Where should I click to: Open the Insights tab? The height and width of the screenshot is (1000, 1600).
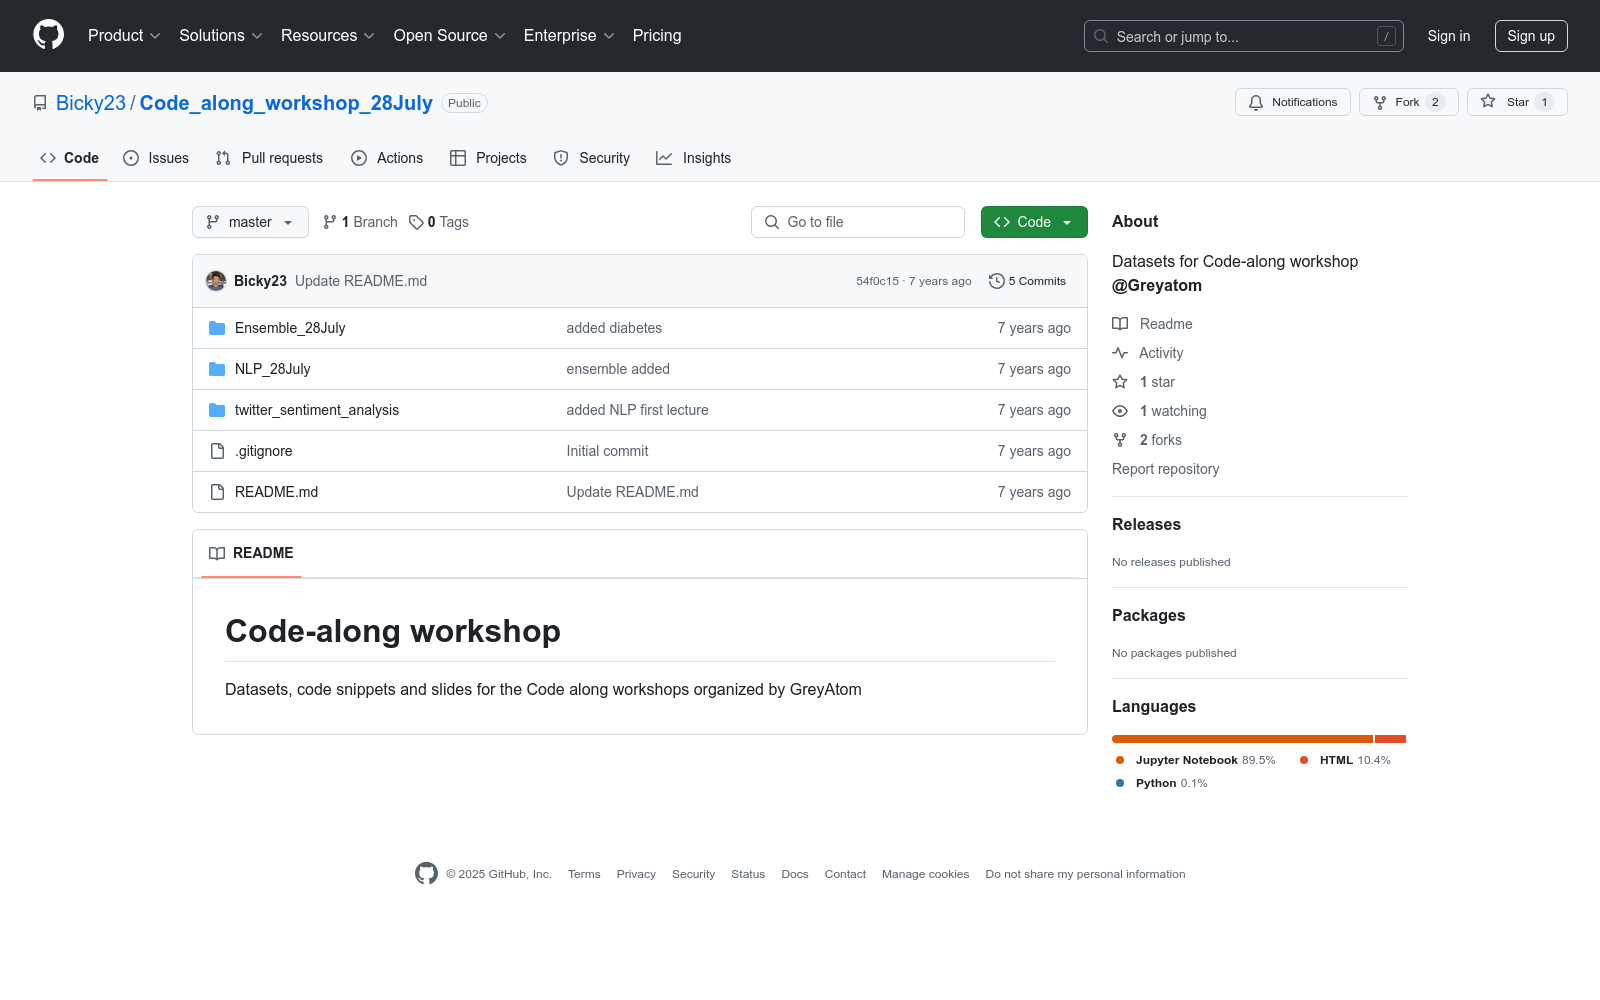[694, 158]
